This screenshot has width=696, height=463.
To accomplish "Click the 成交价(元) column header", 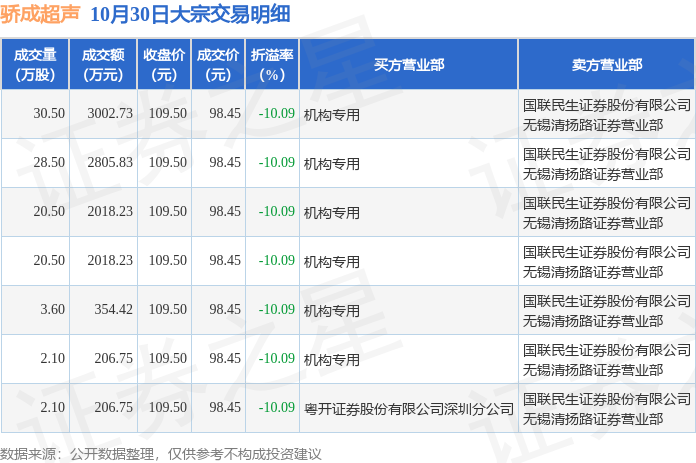I will tap(218, 65).
